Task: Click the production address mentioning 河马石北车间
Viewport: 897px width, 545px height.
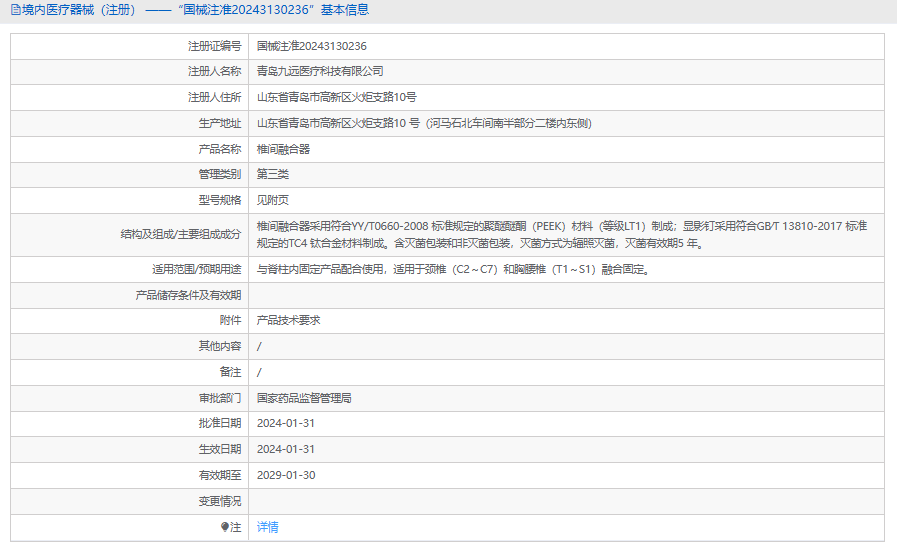Action: coord(424,123)
